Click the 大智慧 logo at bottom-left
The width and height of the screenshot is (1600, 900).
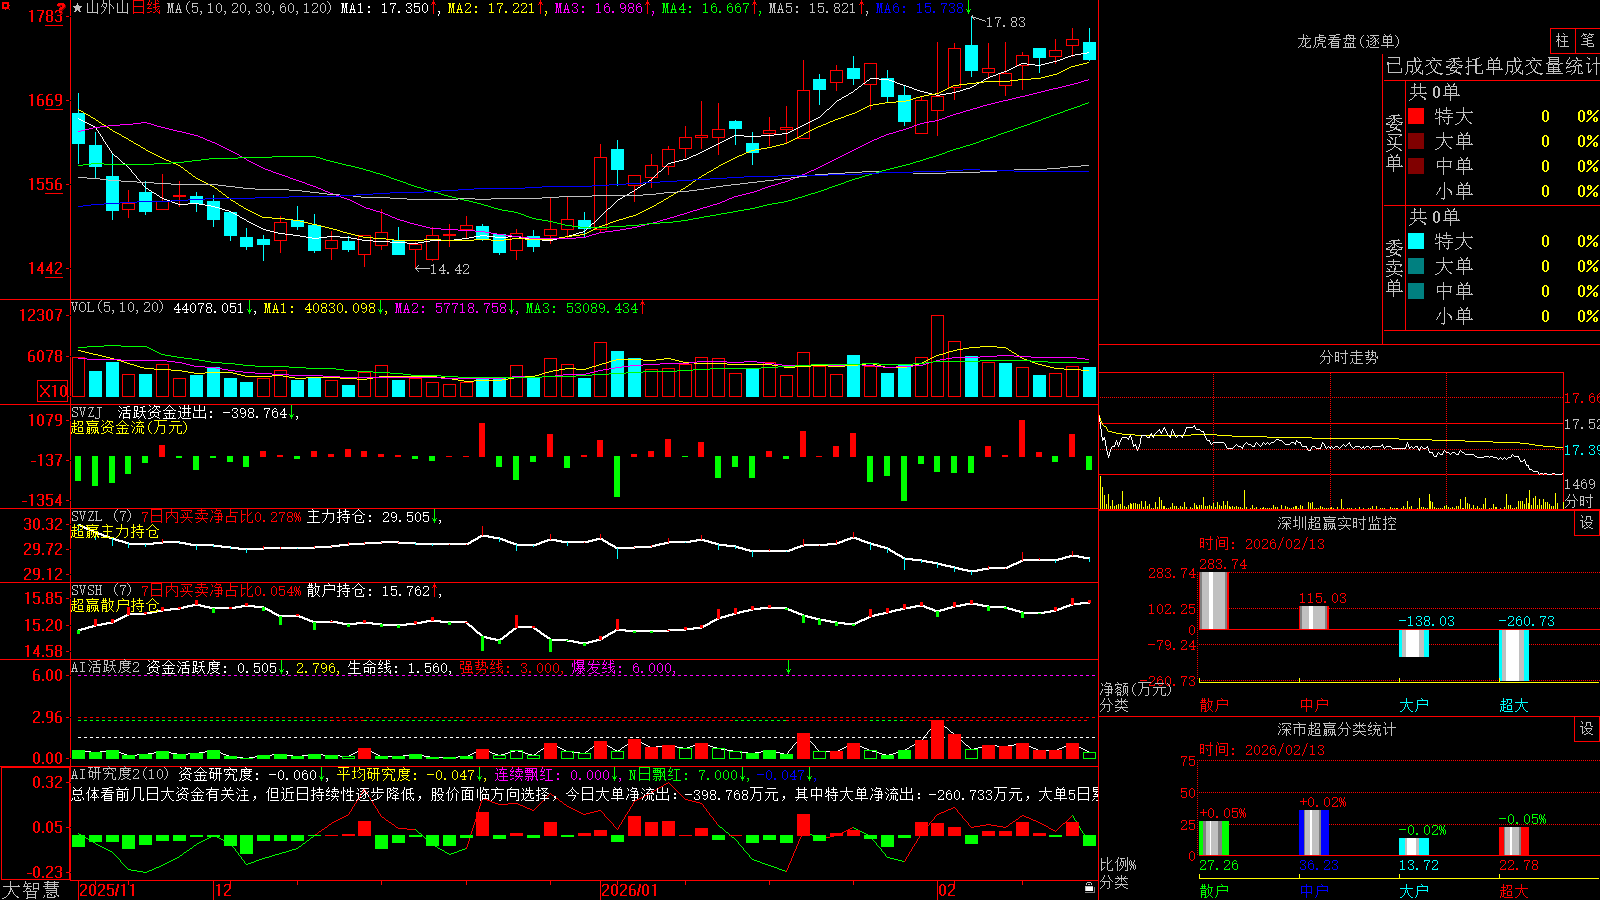pos(31,890)
